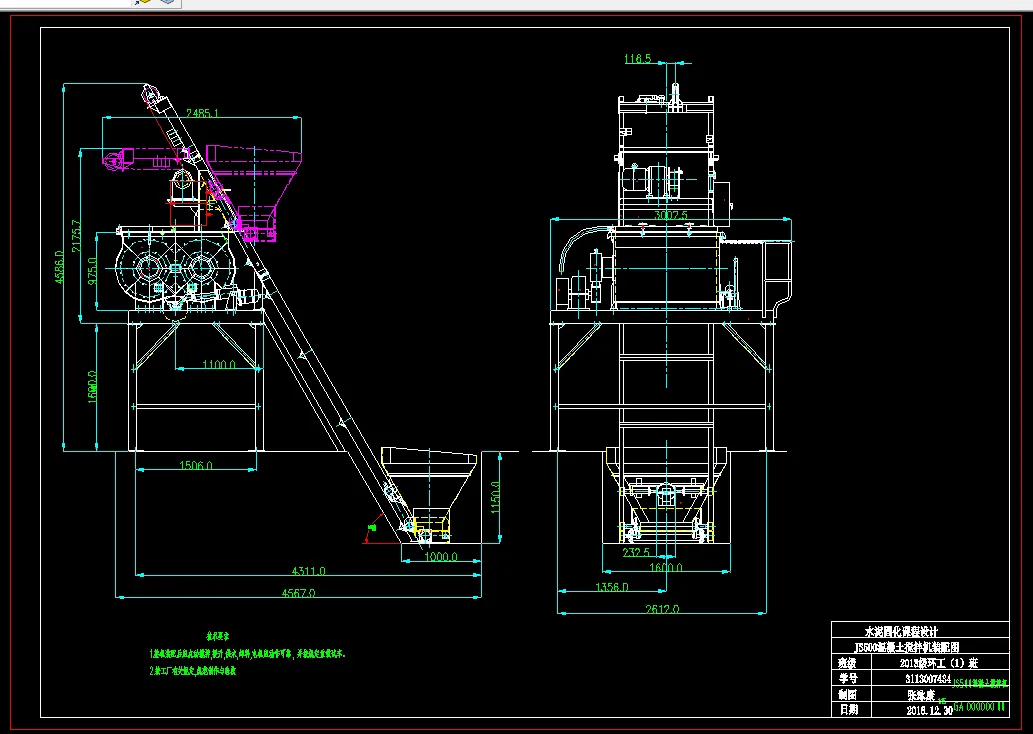Click the 3113007434 student number cell
The width and height of the screenshot is (1033, 734).
point(928,678)
